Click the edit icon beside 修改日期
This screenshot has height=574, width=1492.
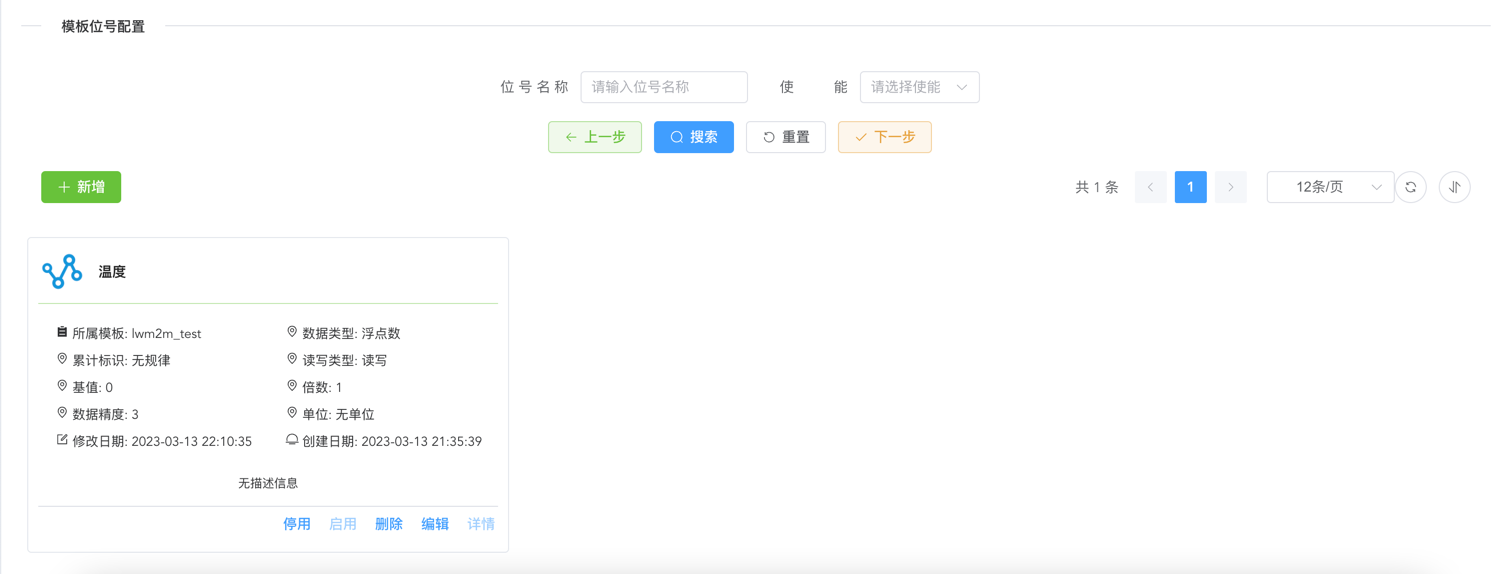(x=62, y=440)
